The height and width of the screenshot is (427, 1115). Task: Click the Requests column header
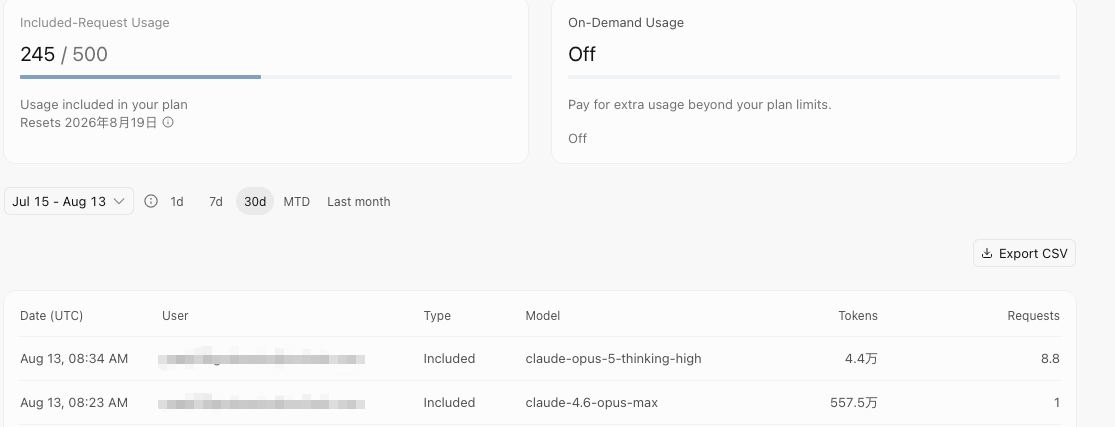click(1033, 315)
